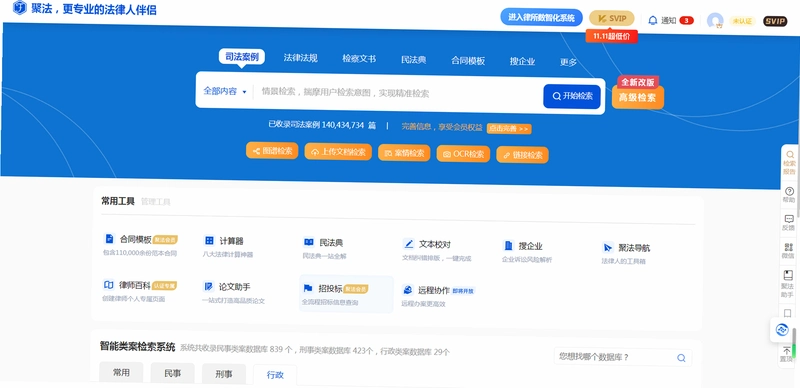Open the 全部内容 dropdown
800x388 pixels.
[x=225, y=91]
